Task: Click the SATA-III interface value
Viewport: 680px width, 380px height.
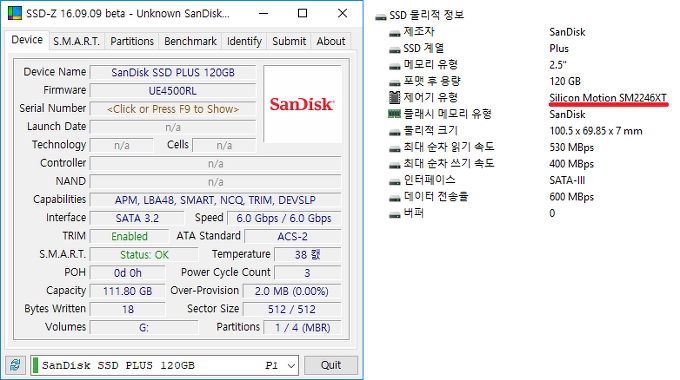Action: tap(567, 180)
